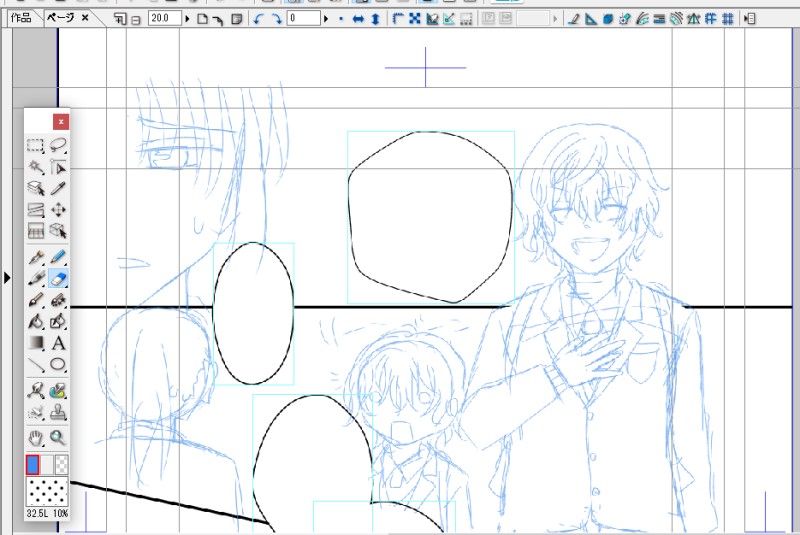800x535 pixels.
Task: Select the dust cleaner tool
Action: 35,412
